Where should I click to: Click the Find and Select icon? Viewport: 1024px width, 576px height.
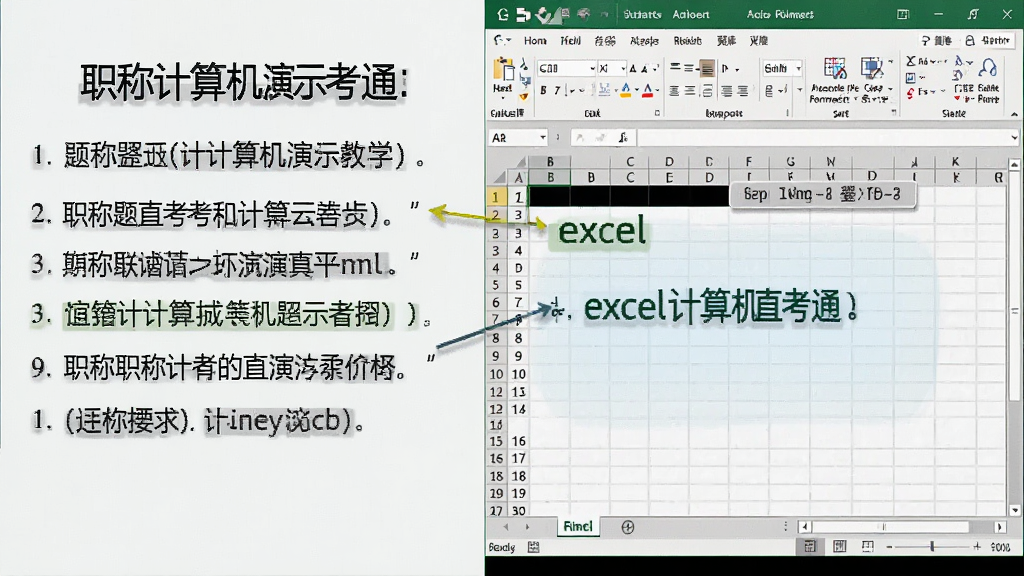(988, 67)
